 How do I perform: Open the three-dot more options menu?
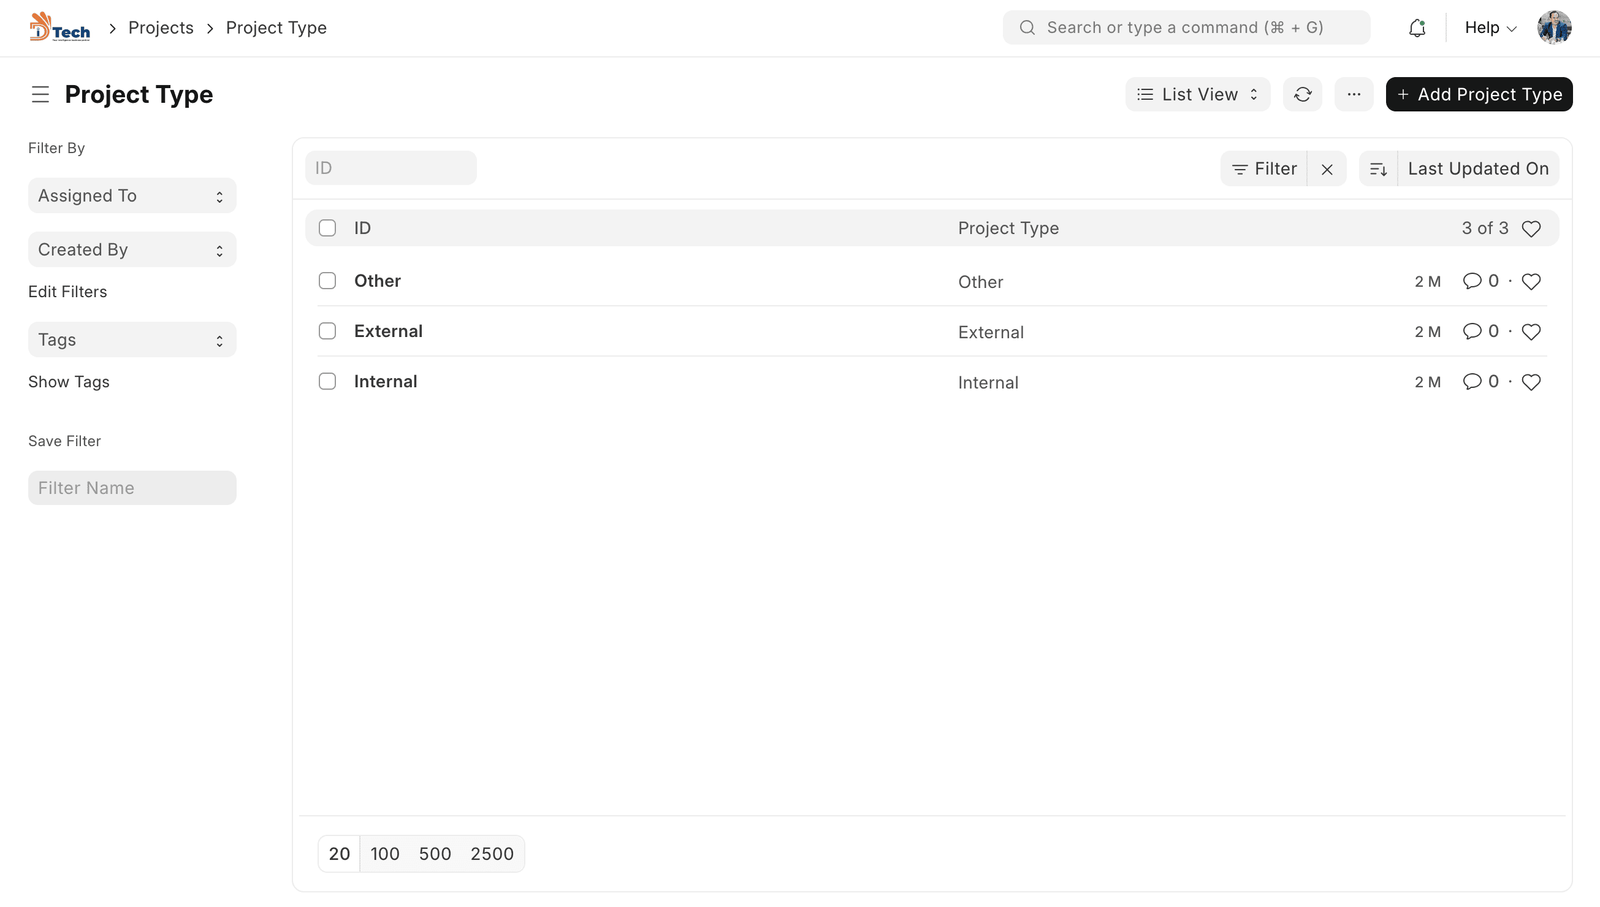[1353, 94]
